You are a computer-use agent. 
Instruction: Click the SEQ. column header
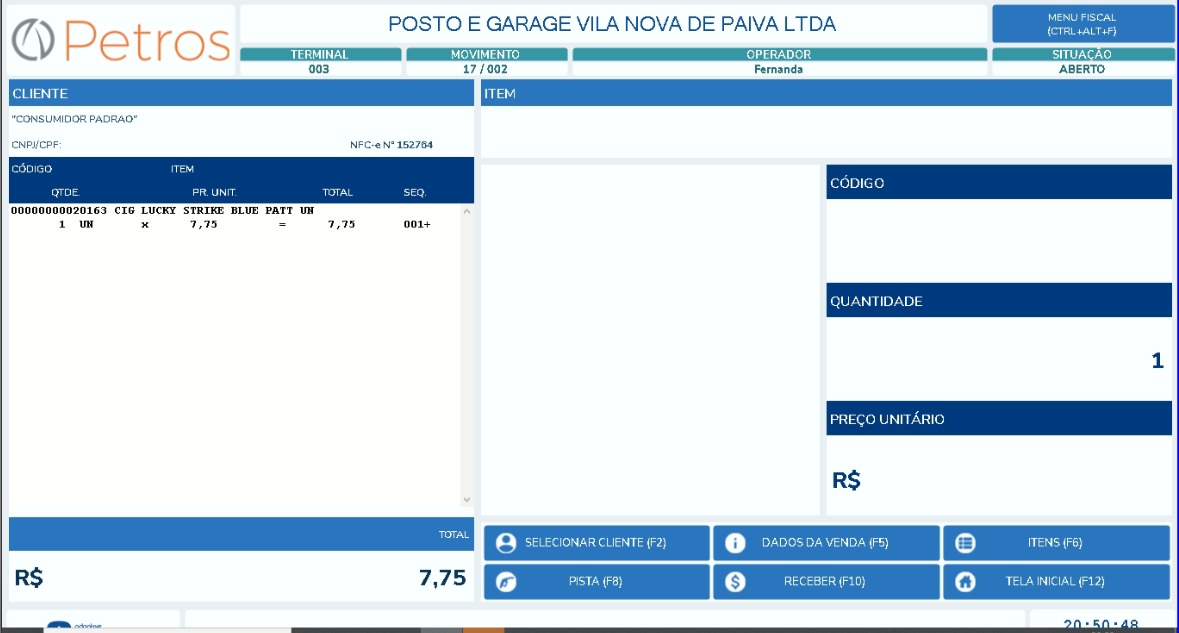[x=414, y=192]
